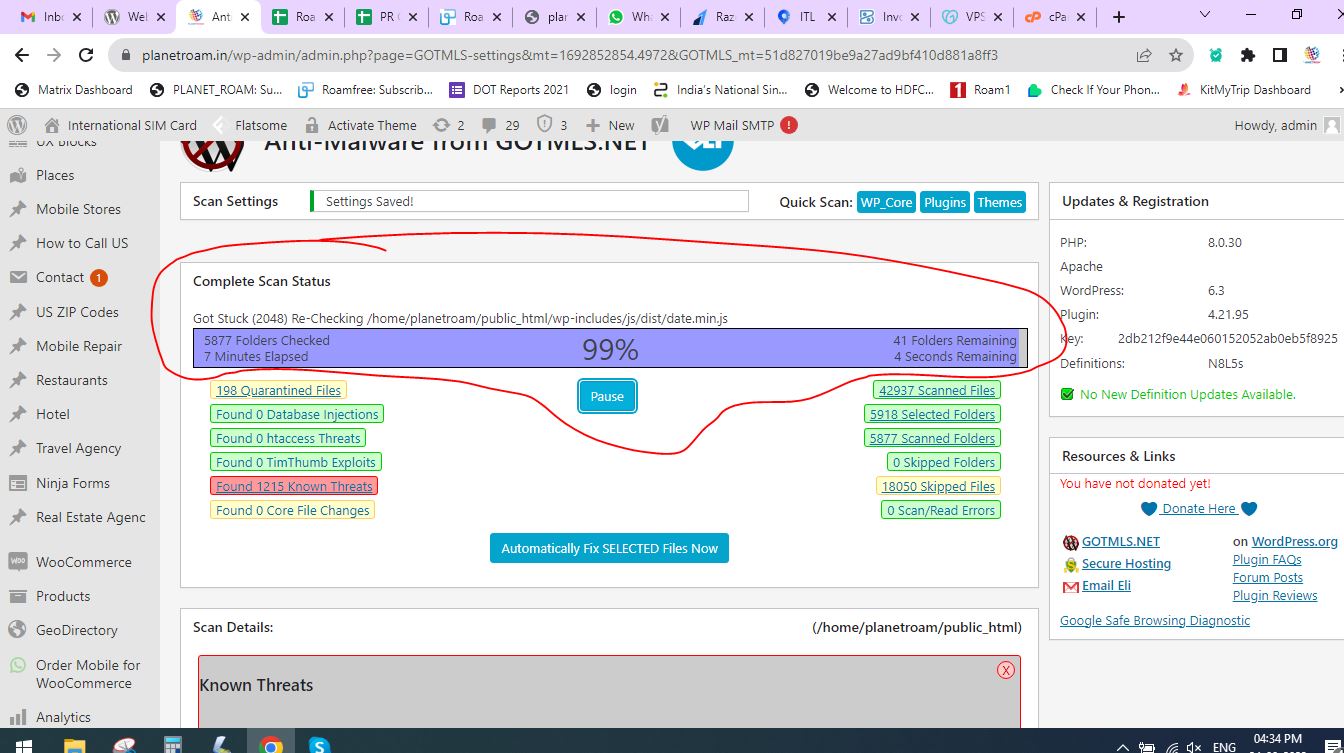
Task: Open the Forum Posts link
Action: pyautogui.click(x=1268, y=577)
